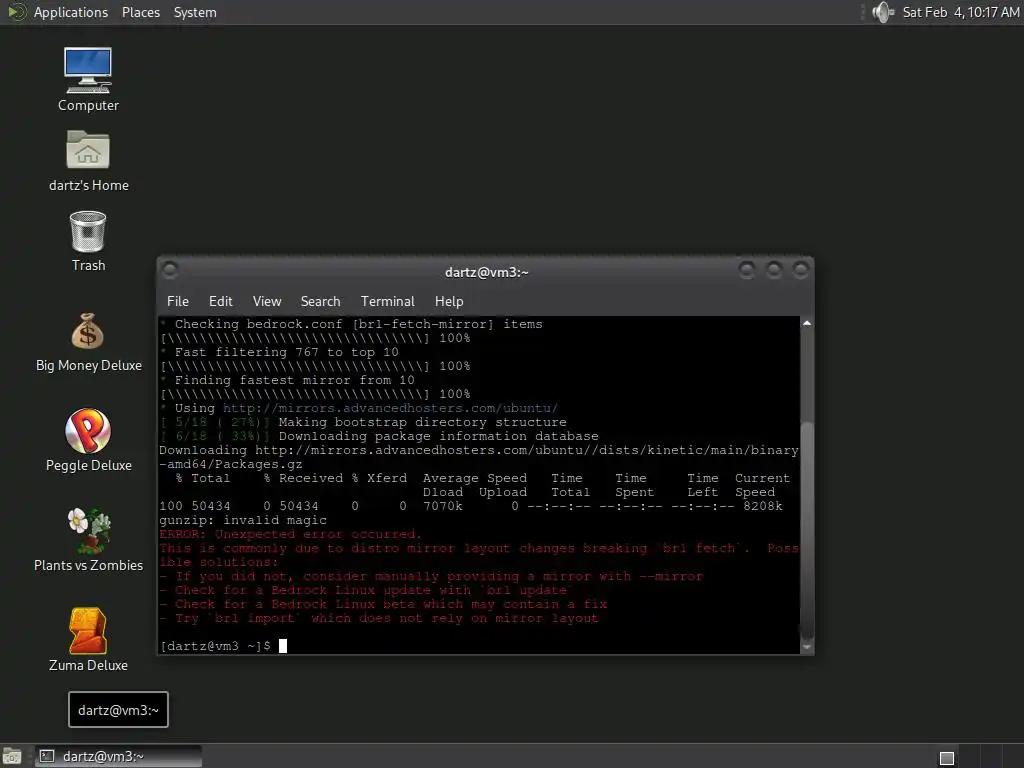Click 'Checking bedrock.conf' line in terminal
Viewport: 1024px width, 768px height.
(358, 324)
